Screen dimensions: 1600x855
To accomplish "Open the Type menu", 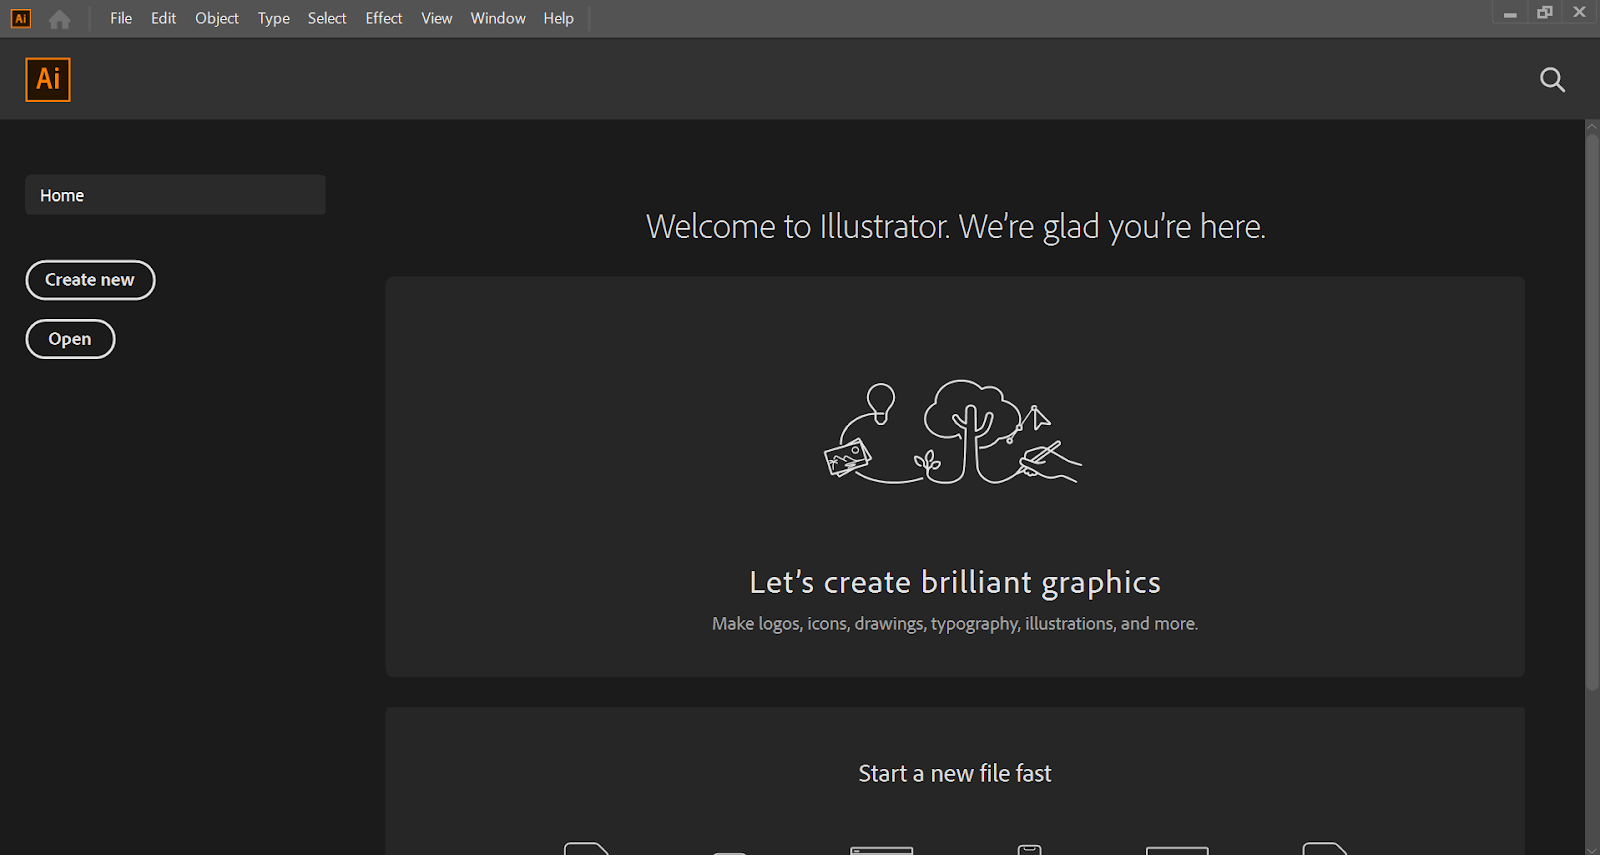I will 274,19.
